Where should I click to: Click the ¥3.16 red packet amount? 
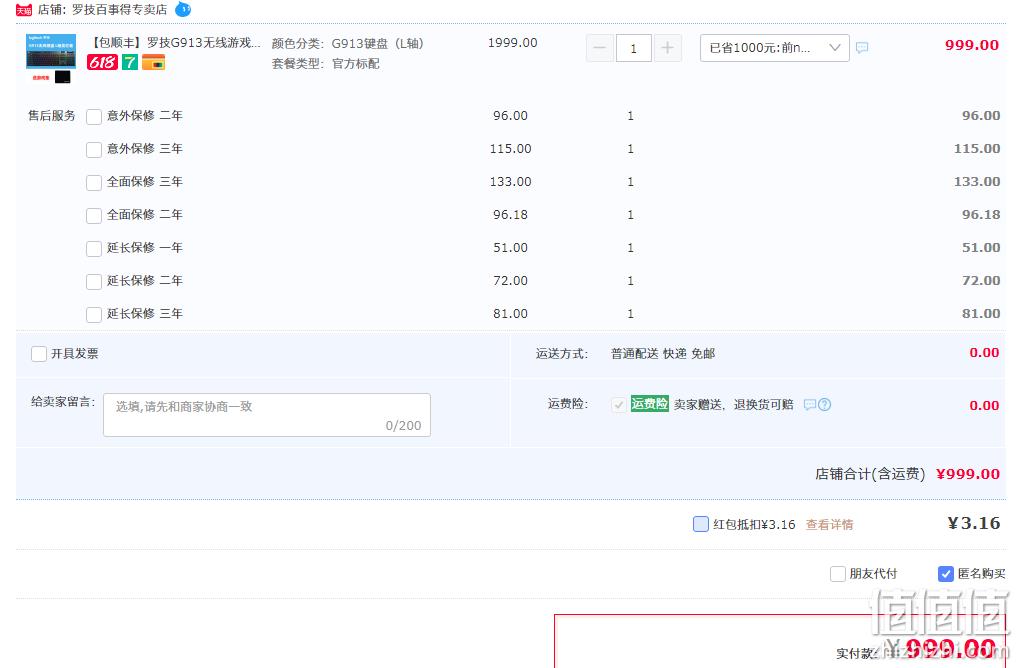tap(973, 523)
